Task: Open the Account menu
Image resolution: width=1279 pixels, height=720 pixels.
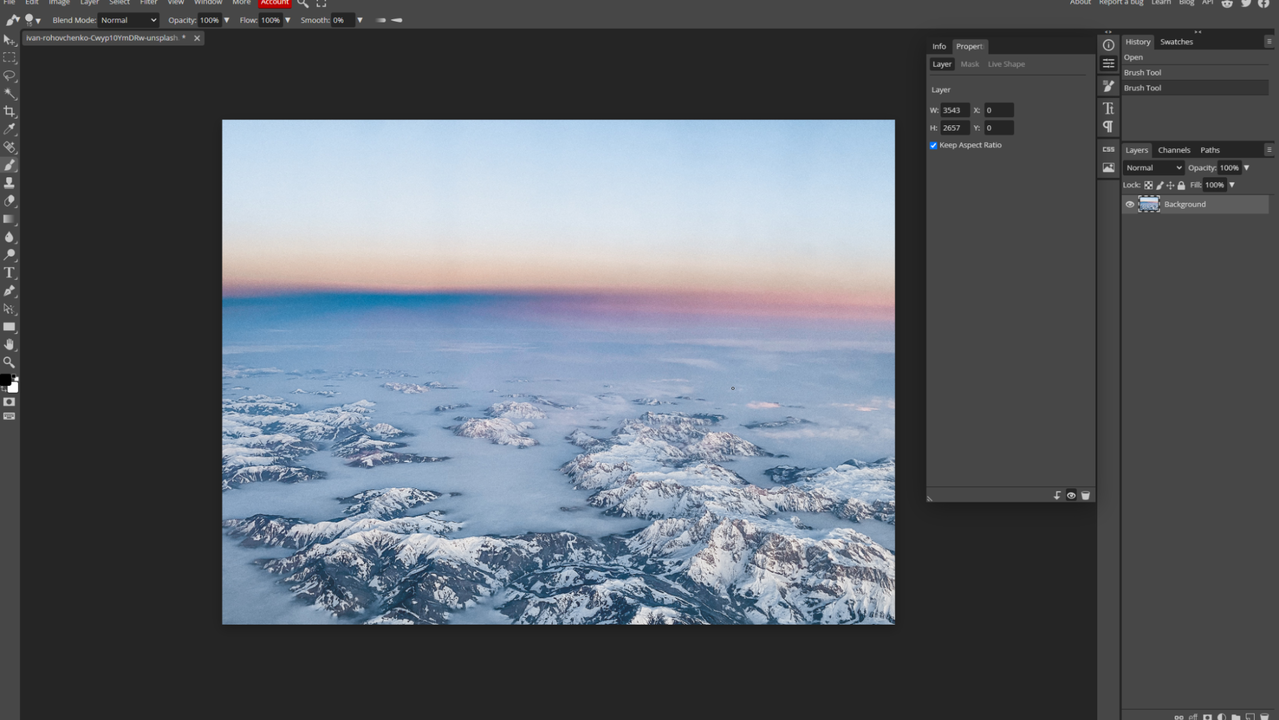Action: (274, 3)
